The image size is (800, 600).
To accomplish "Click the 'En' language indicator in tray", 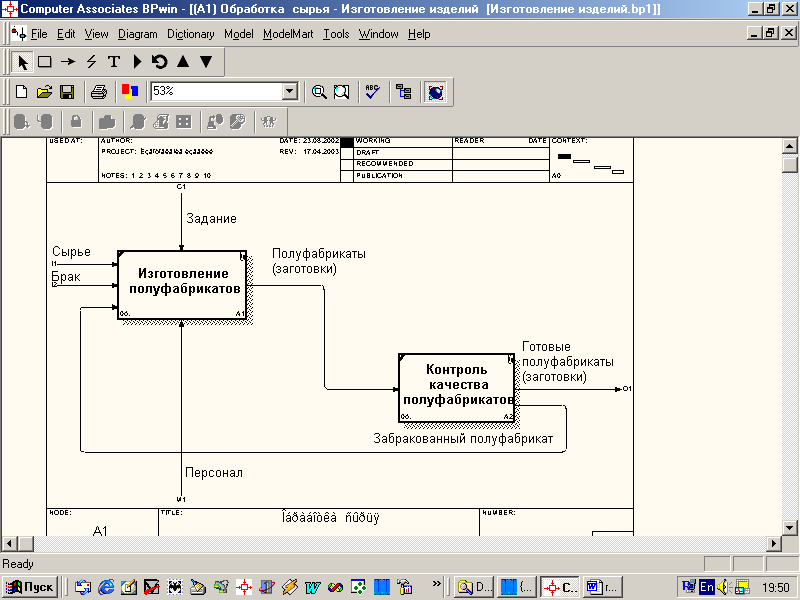I will (707, 587).
